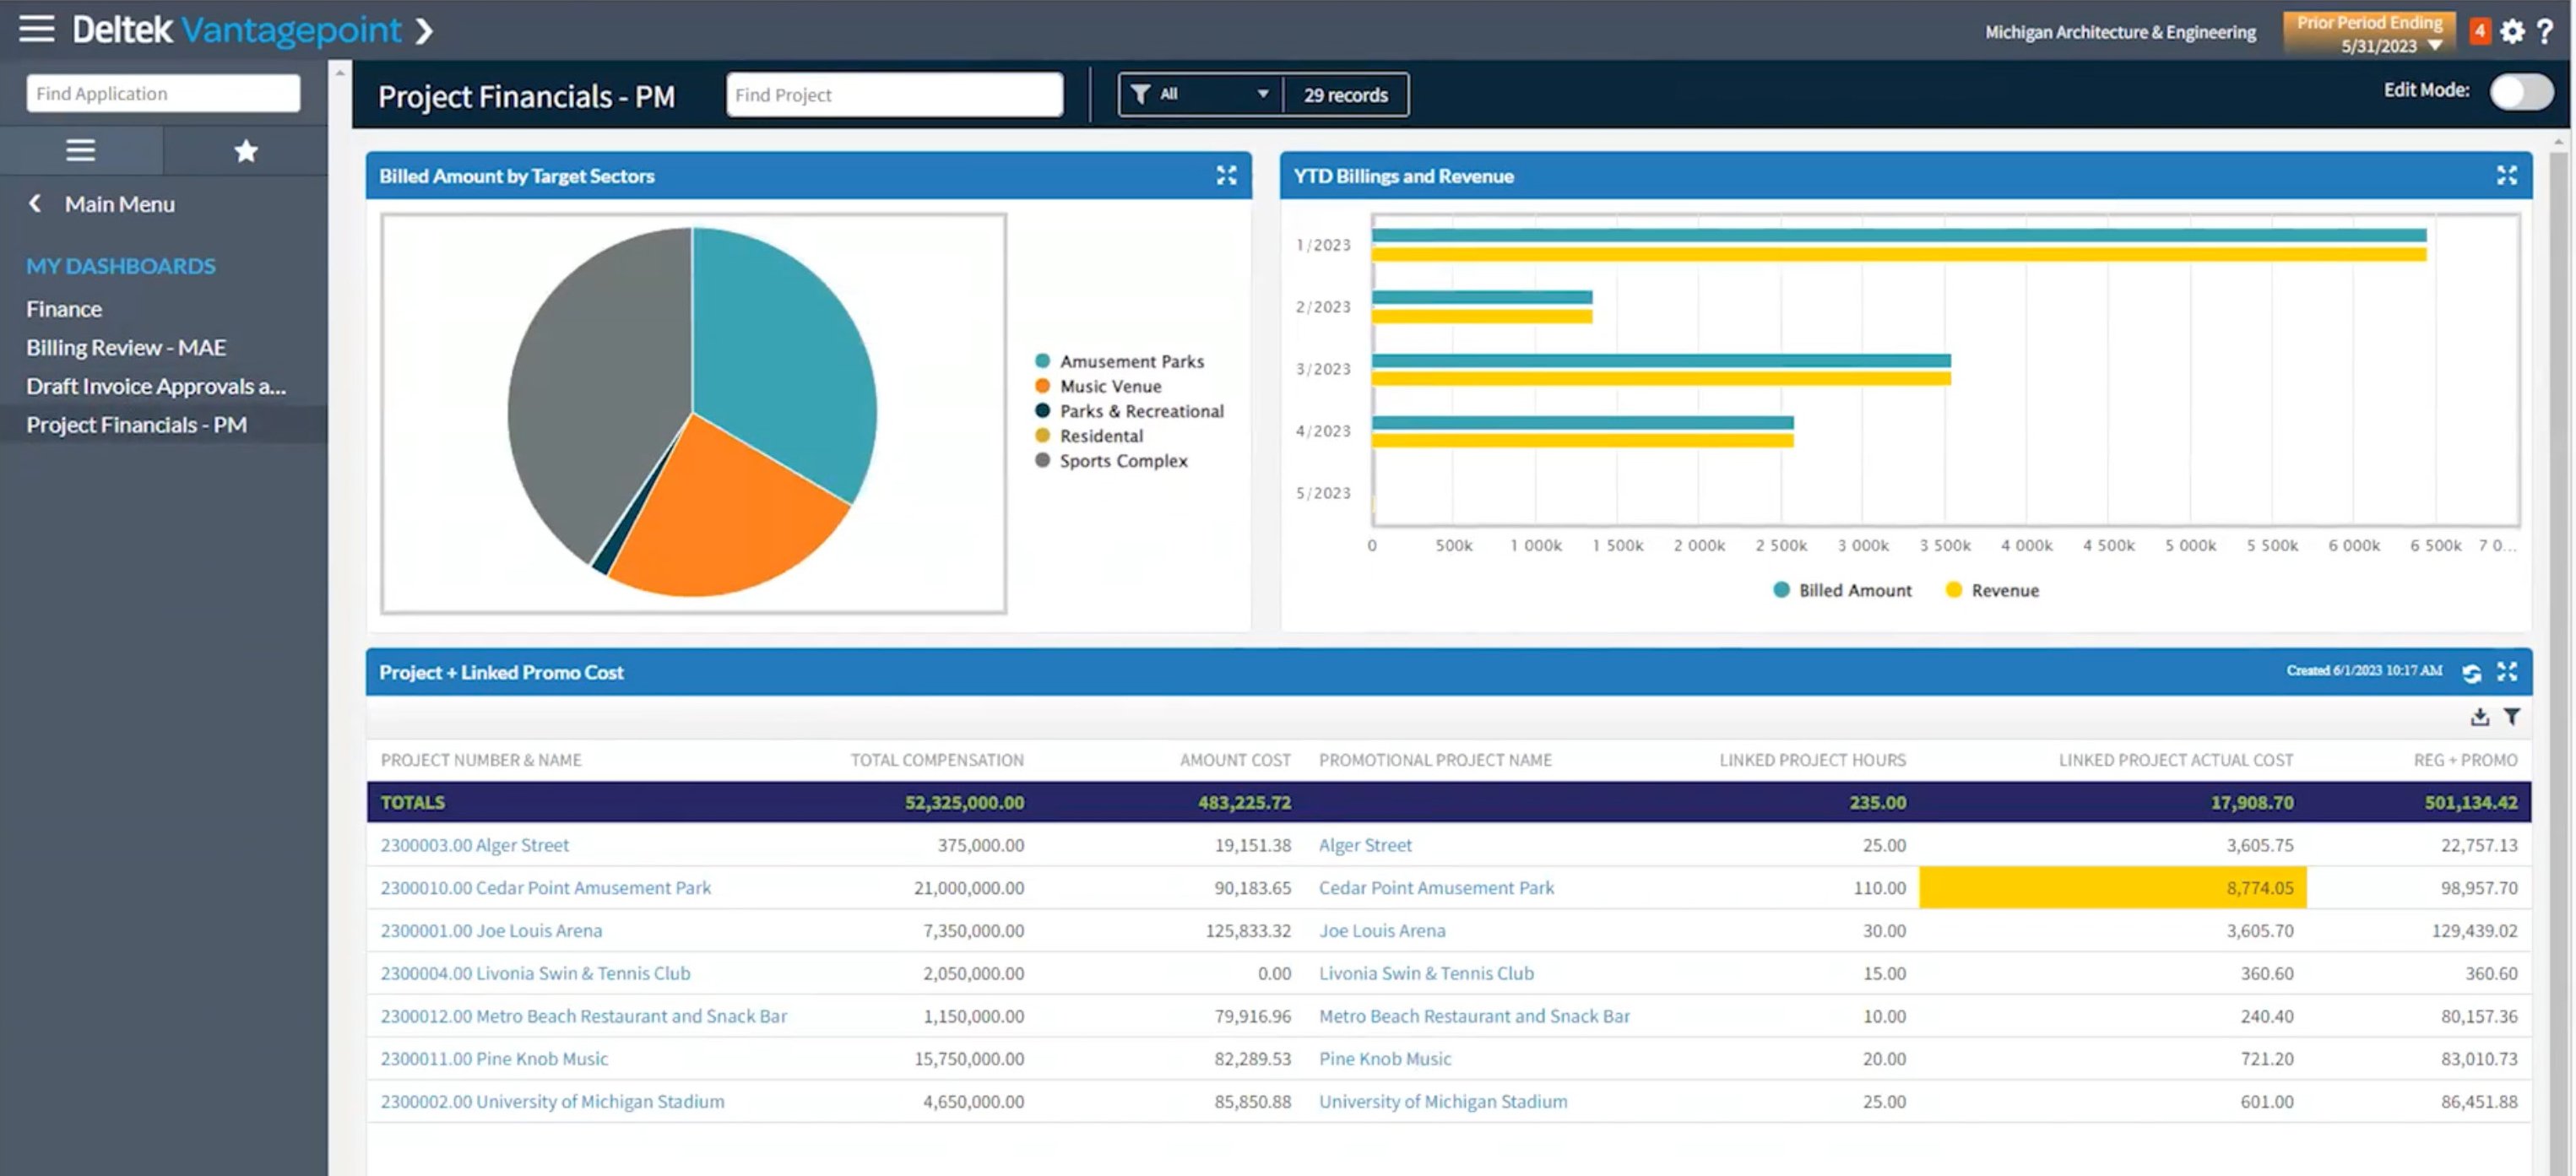The width and height of the screenshot is (2576, 1176).
Task: Switch the Edit Mode toggle on
Action: tap(2521, 91)
